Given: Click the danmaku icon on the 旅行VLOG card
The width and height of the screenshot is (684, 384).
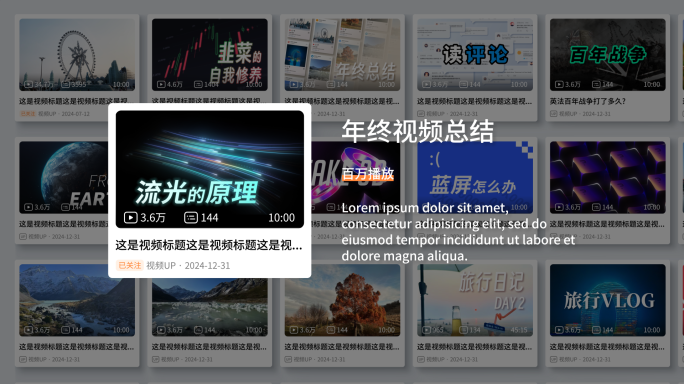Looking at the screenshot, I should [x=596, y=330].
